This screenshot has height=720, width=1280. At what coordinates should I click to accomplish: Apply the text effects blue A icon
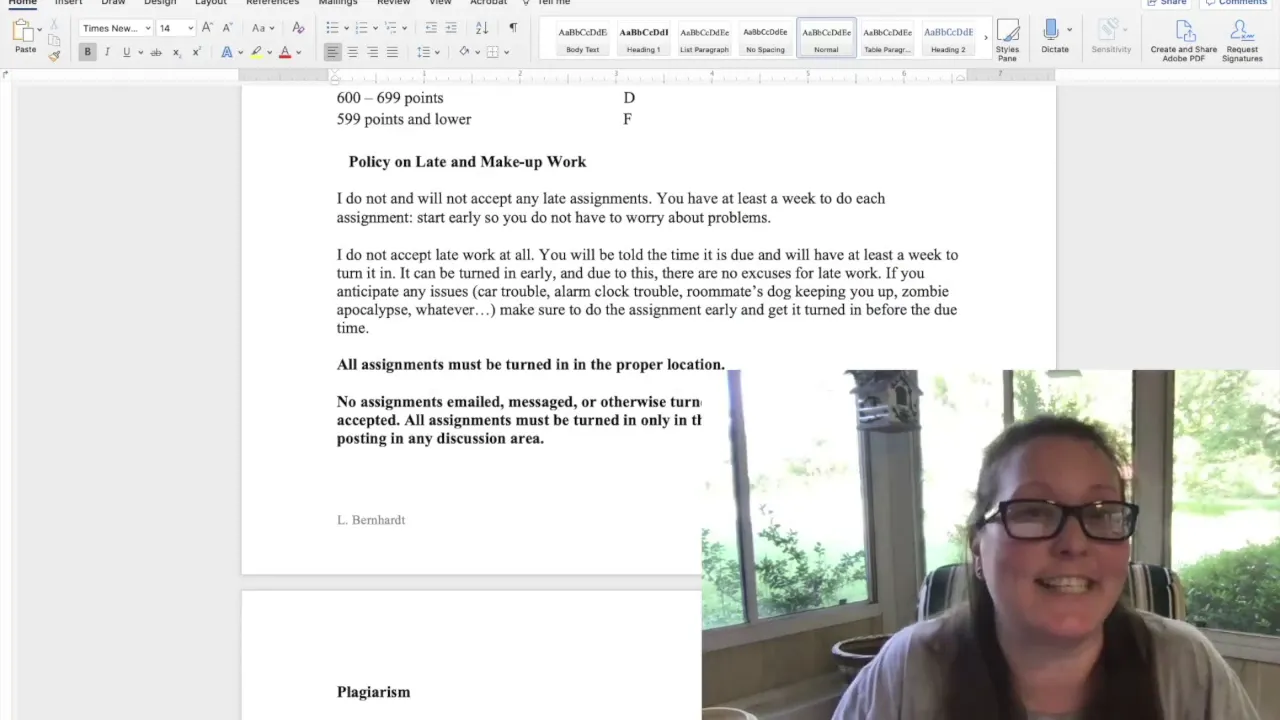(227, 52)
